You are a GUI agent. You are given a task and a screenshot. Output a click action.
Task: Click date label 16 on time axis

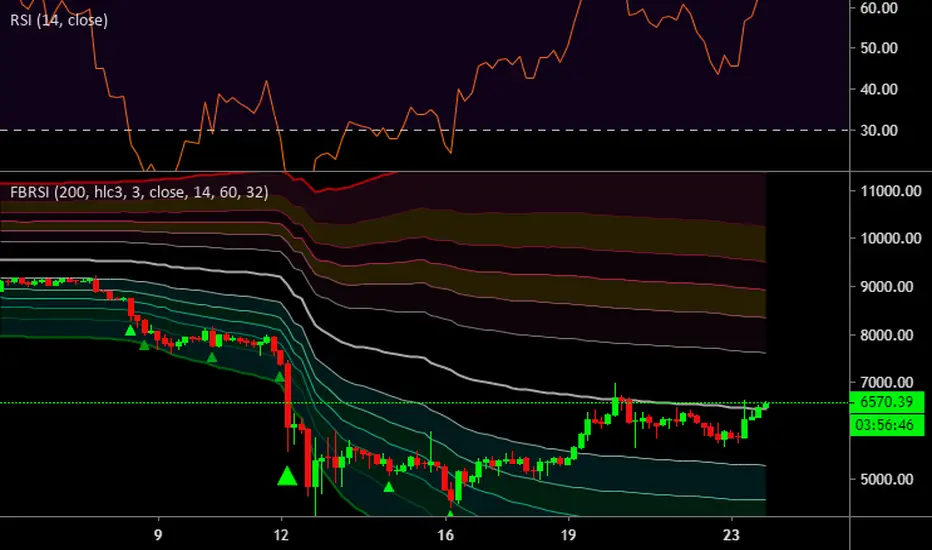445,535
